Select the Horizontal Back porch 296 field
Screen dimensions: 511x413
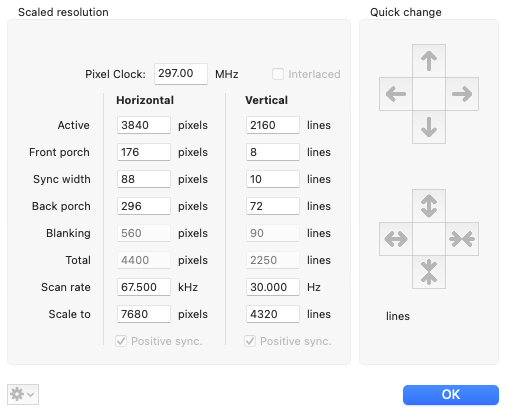[144, 206]
